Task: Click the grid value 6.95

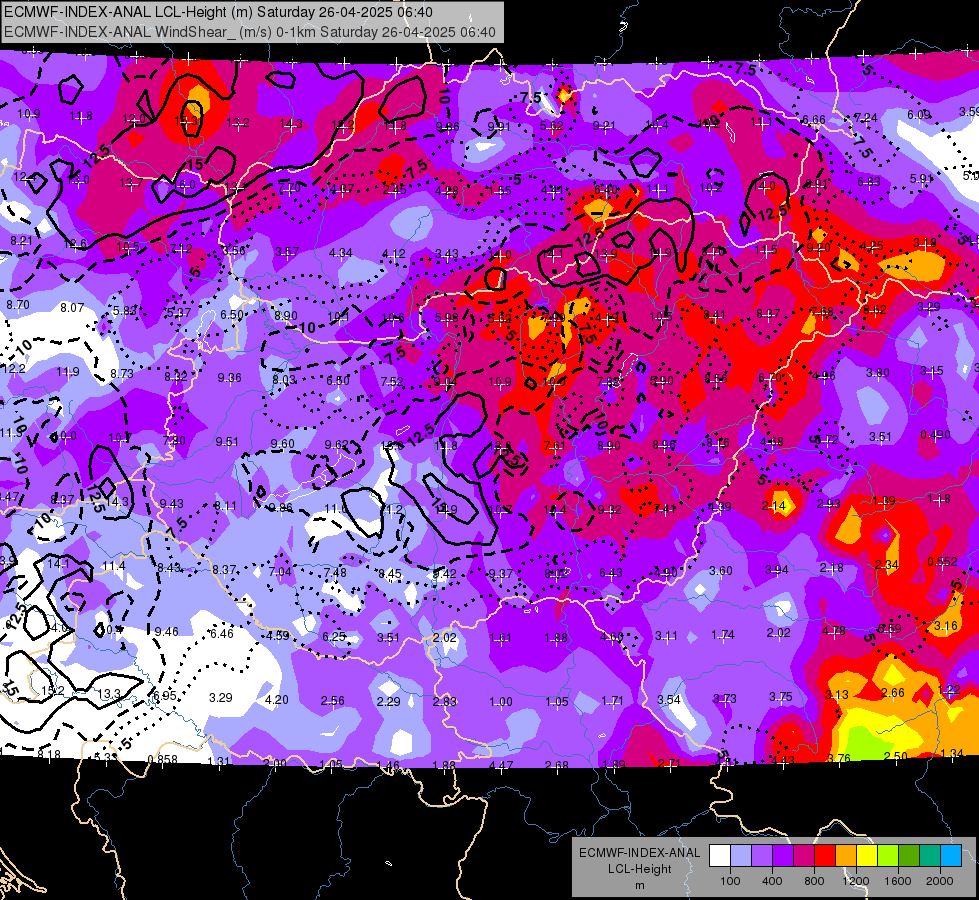Action: pos(165,696)
